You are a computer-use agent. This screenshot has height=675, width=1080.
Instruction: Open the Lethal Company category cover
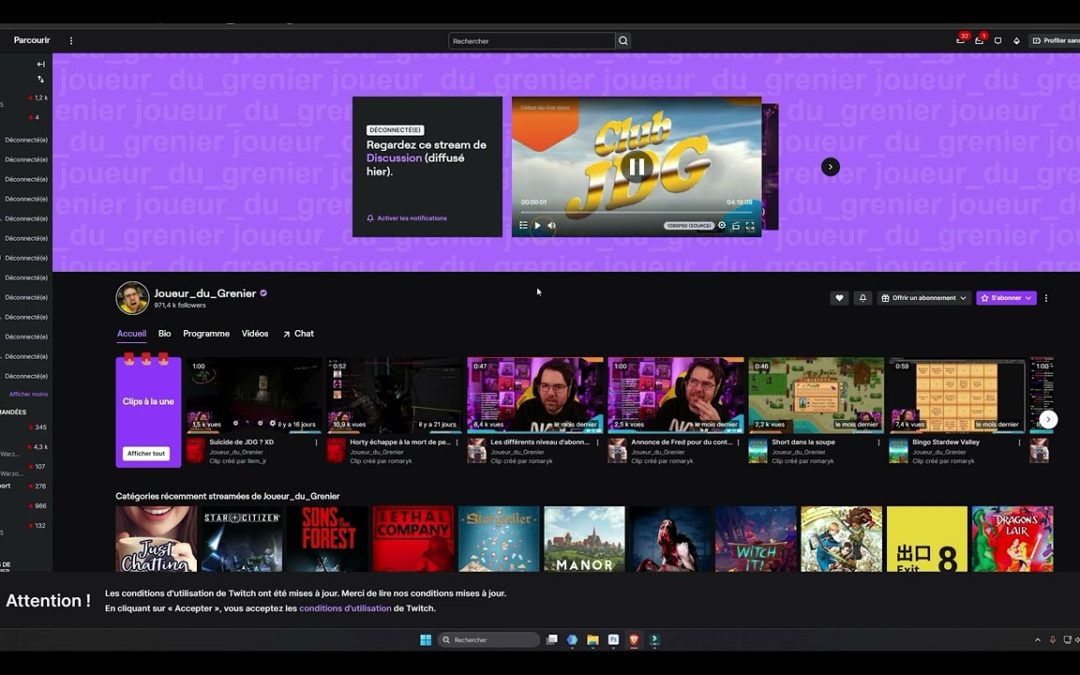[x=413, y=539]
